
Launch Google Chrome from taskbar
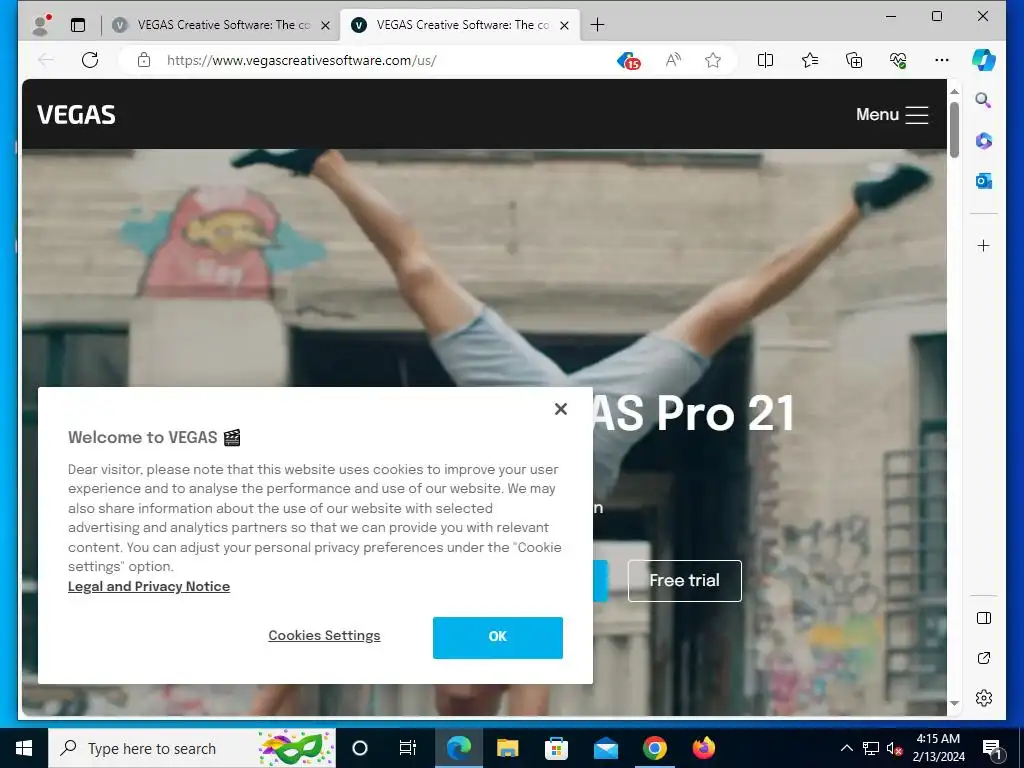pos(654,748)
